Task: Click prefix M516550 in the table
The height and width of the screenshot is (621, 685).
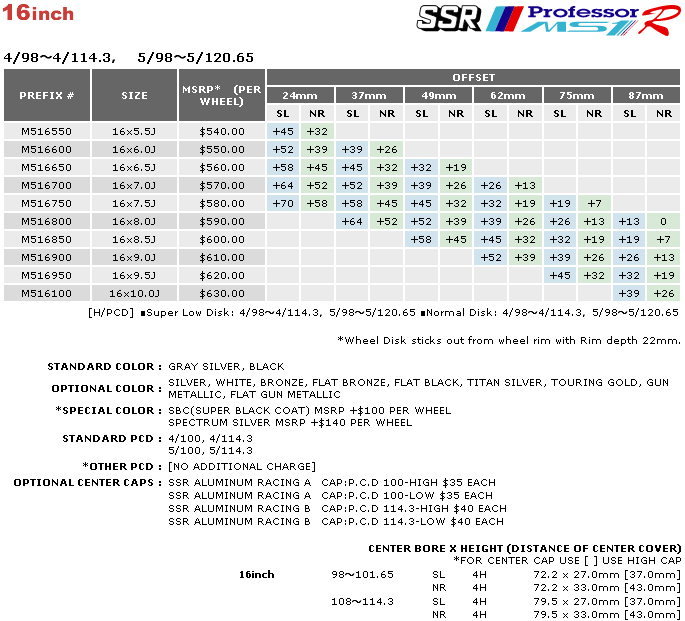Action: point(46,131)
